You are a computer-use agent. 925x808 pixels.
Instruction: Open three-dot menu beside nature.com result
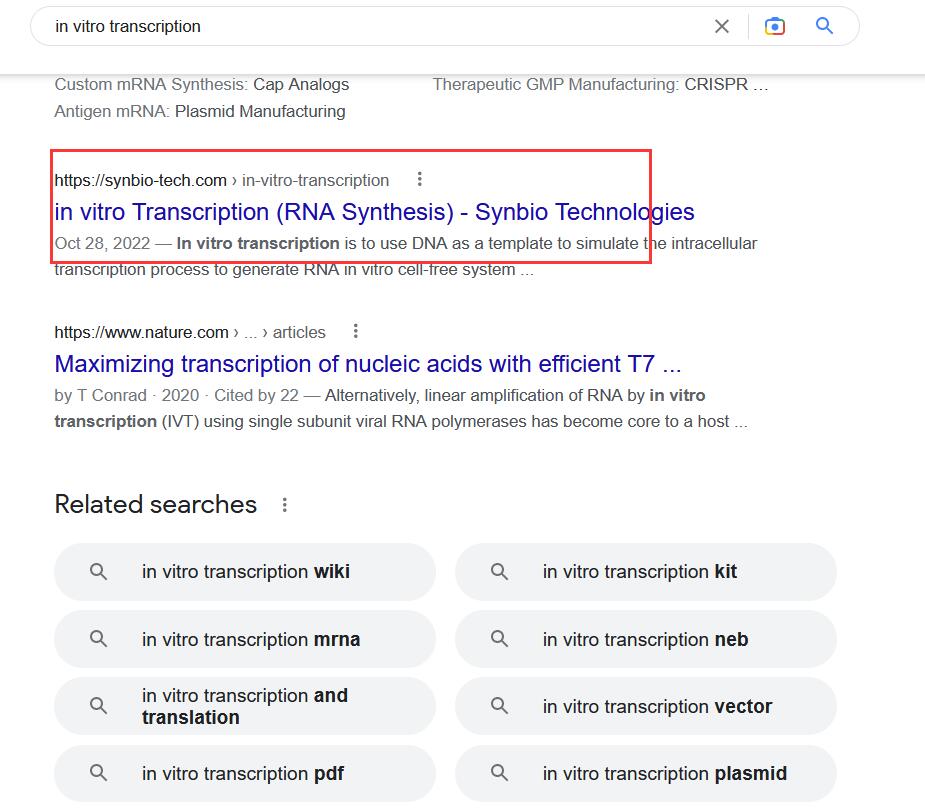[356, 332]
